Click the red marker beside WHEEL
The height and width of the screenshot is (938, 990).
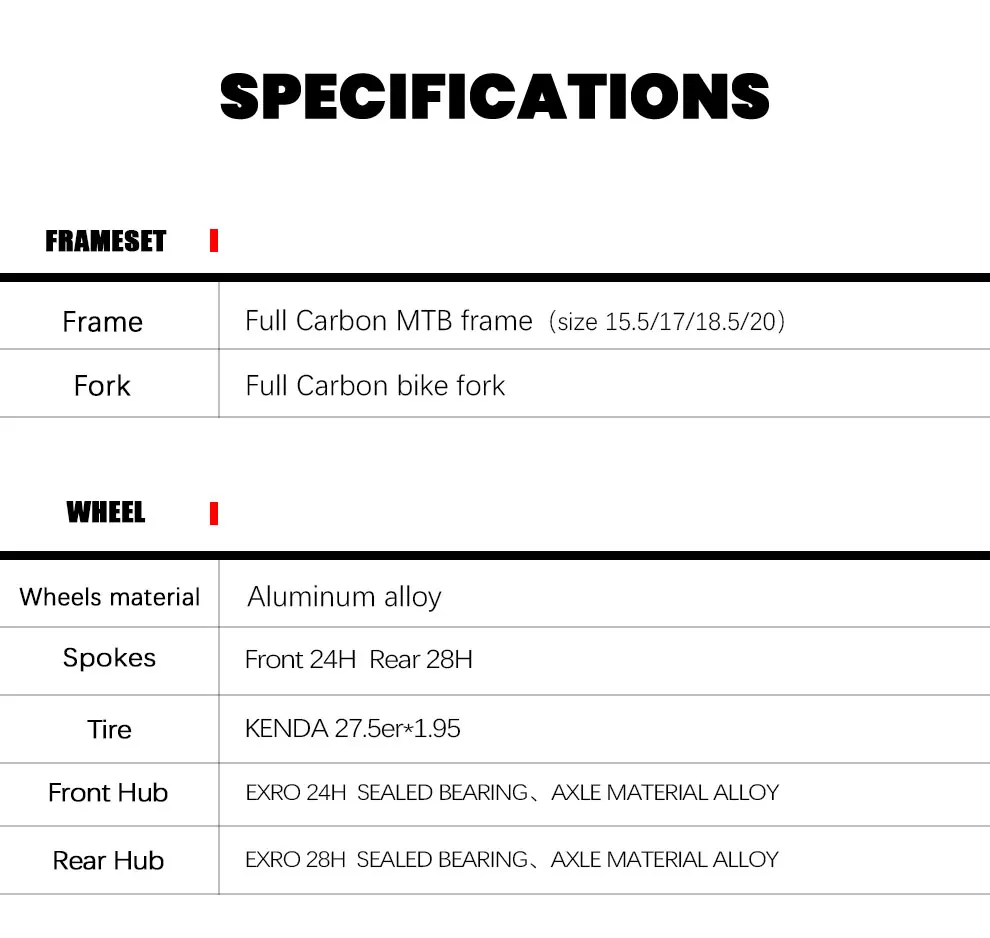coord(214,514)
